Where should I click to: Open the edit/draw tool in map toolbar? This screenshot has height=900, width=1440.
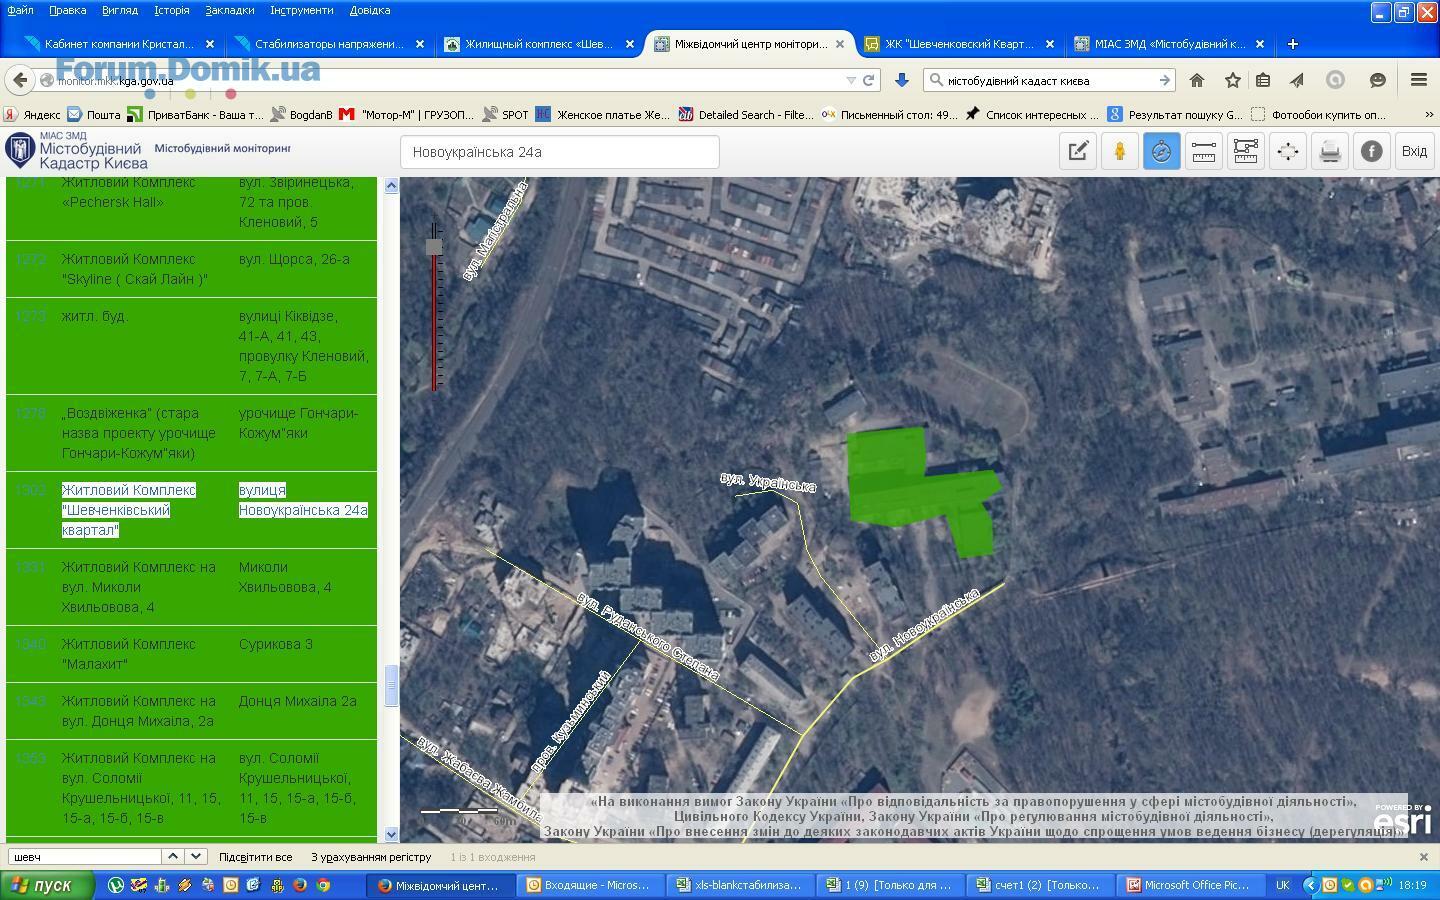(x=1078, y=151)
